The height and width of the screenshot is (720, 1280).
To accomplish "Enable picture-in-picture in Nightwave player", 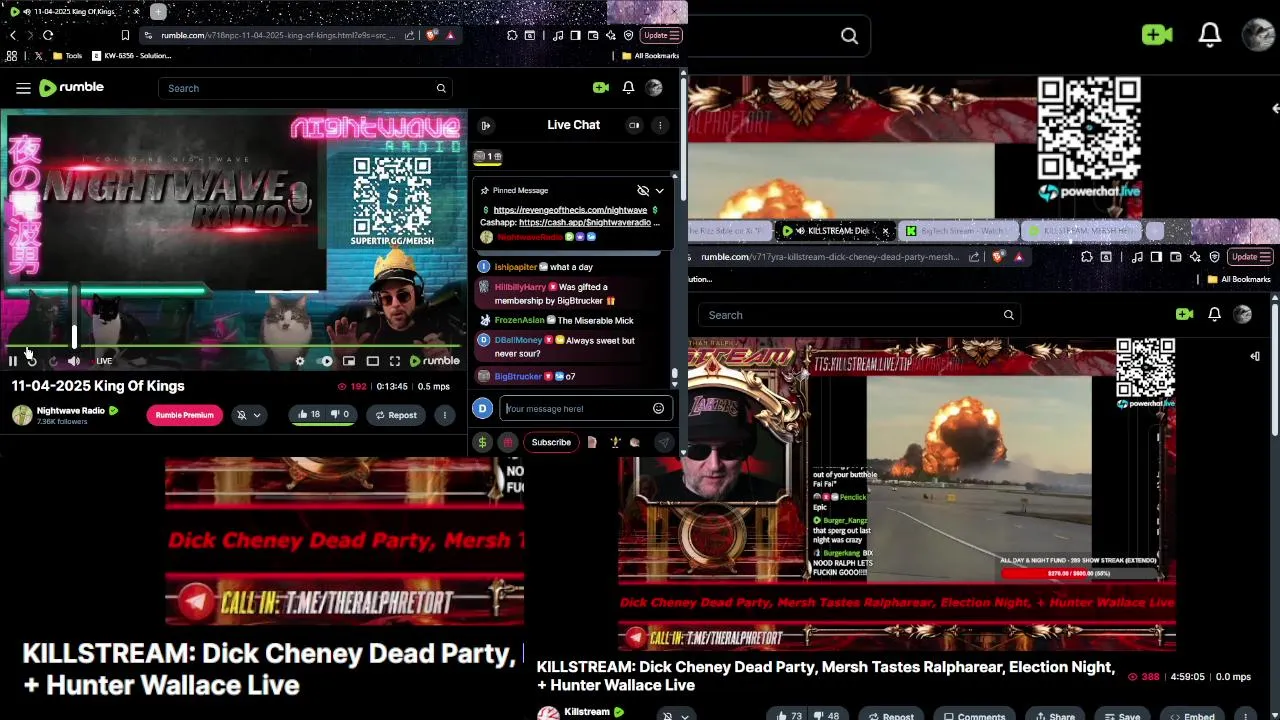I will [349, 361].
